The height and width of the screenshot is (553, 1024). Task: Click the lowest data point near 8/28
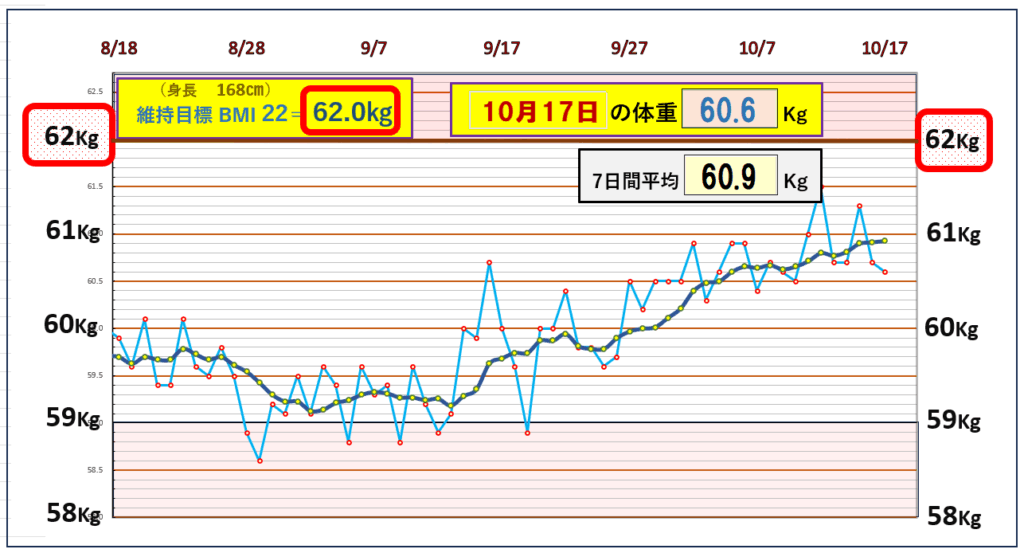[260, 461]
